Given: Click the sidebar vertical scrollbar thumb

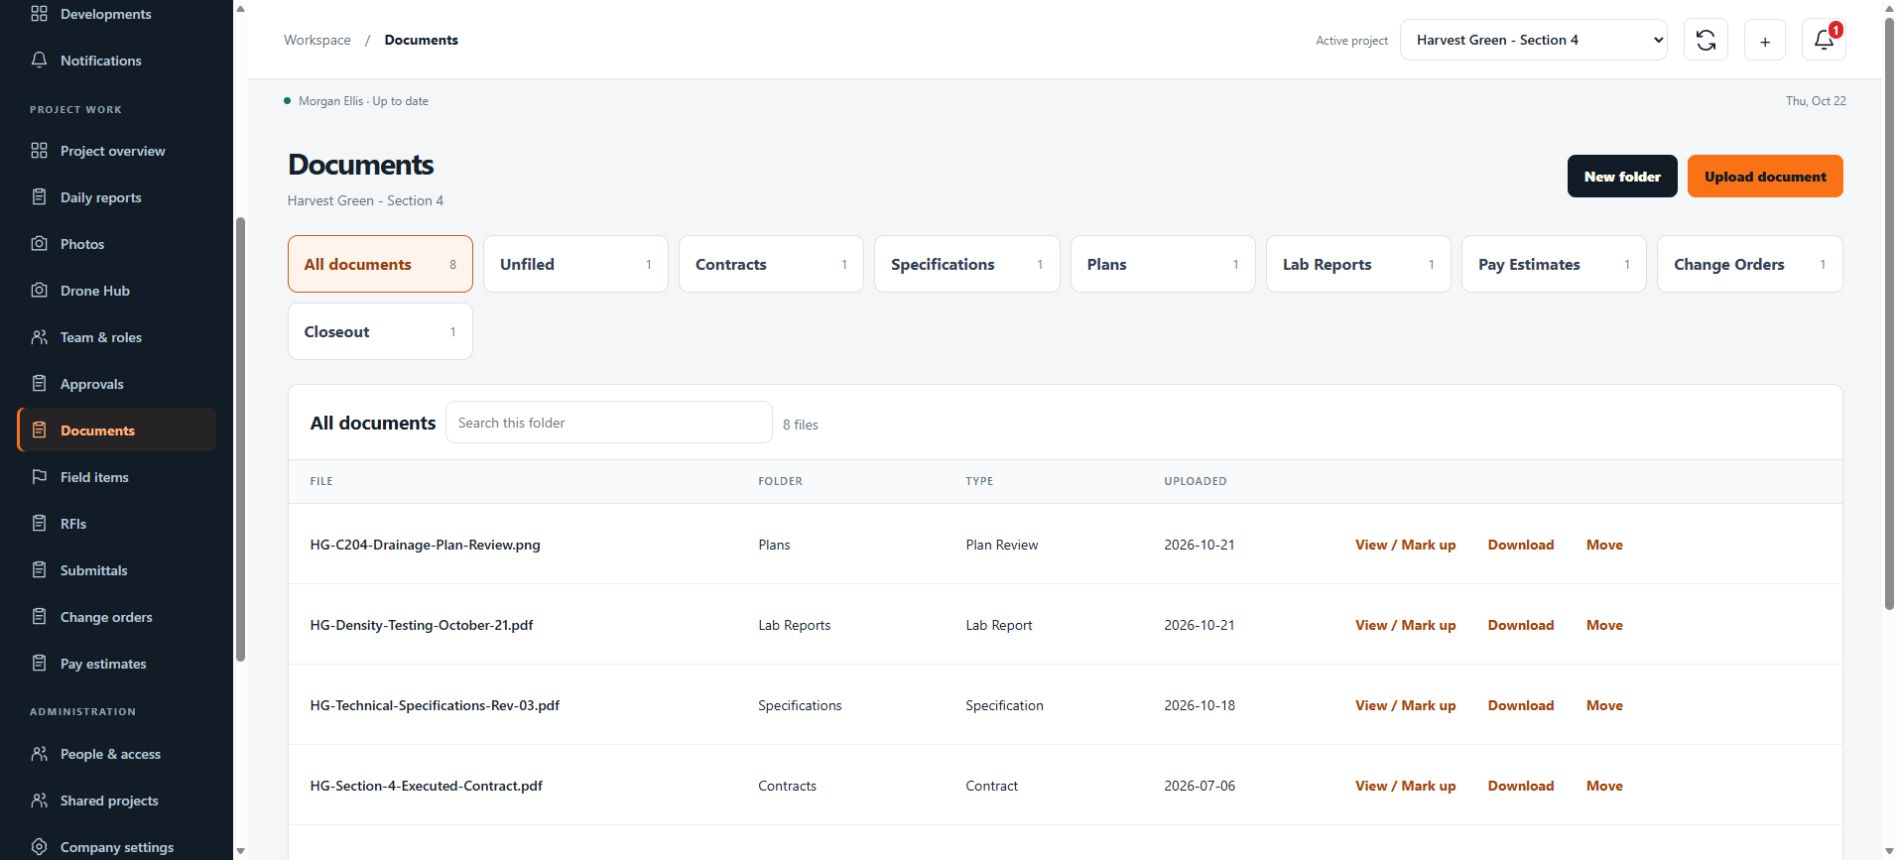Looking at the screenshot, I should click(240, 439).
